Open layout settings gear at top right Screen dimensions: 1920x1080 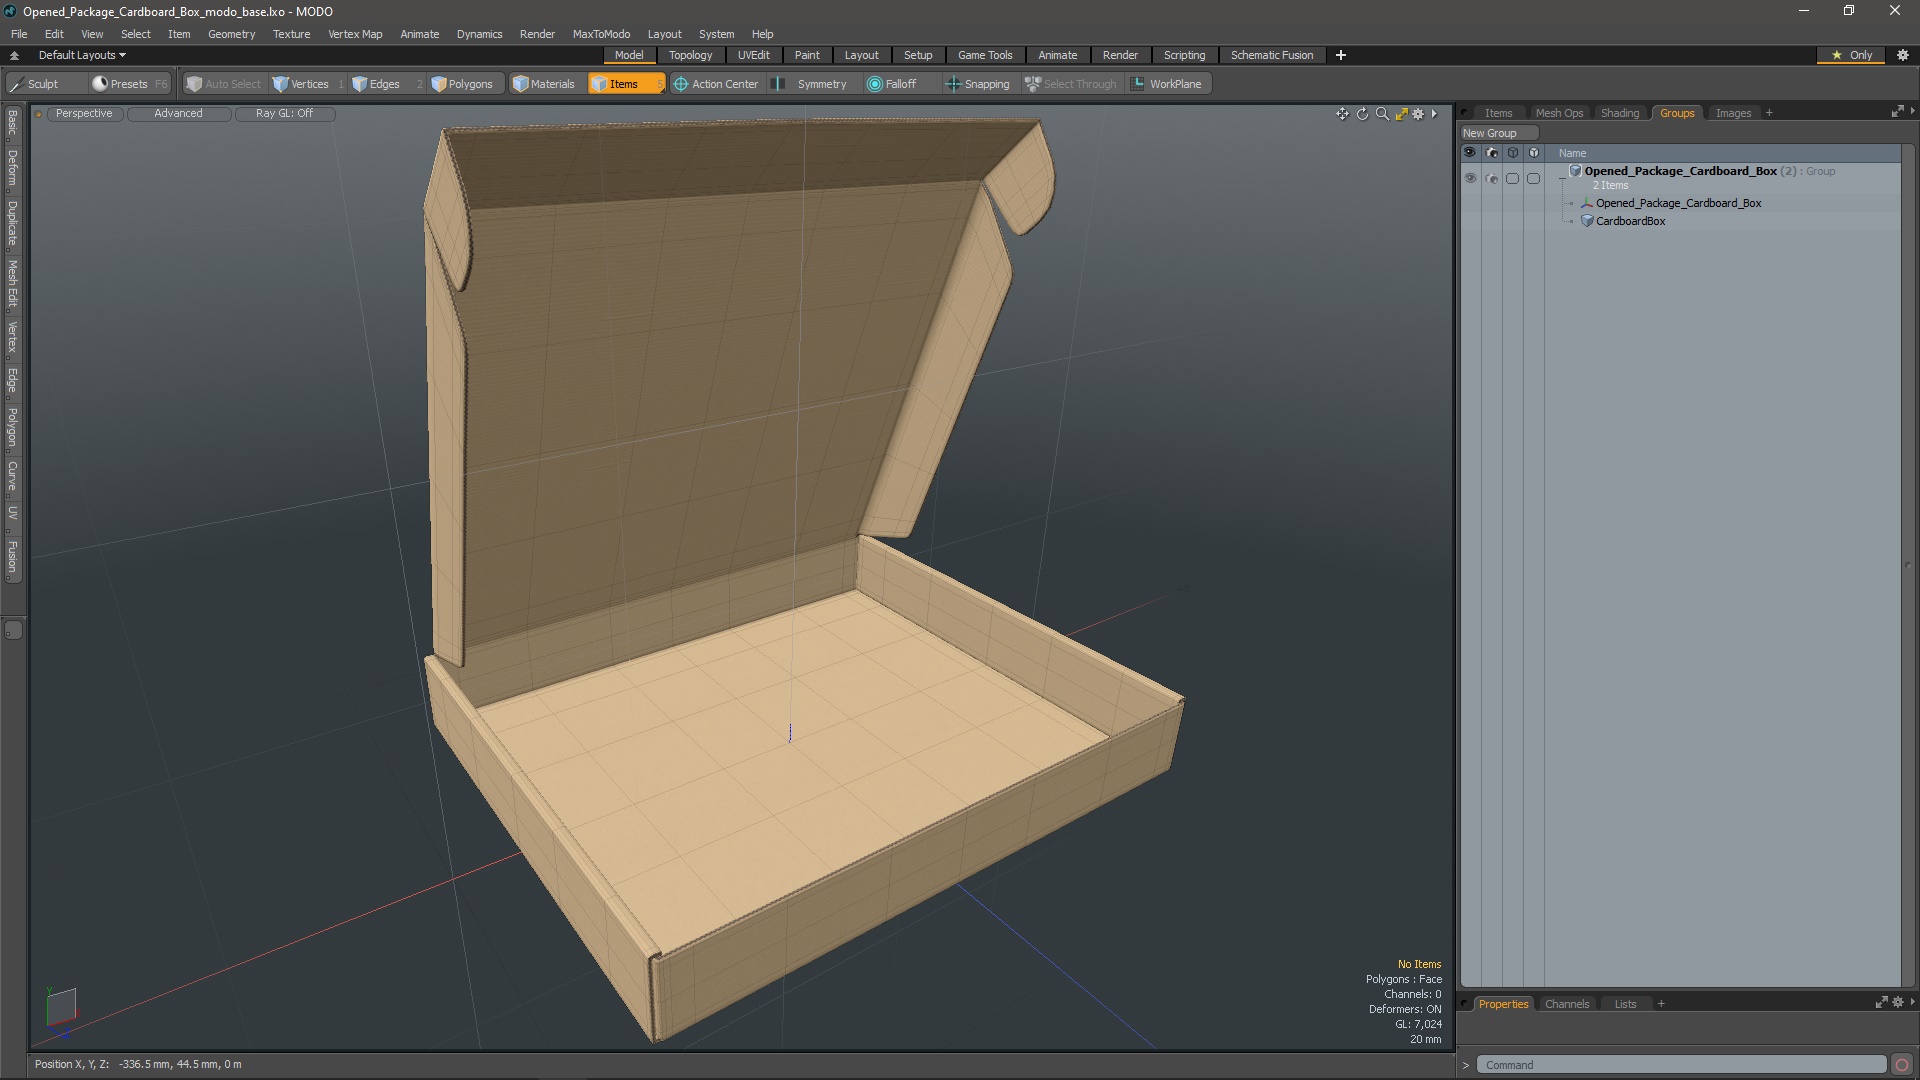1903,55
